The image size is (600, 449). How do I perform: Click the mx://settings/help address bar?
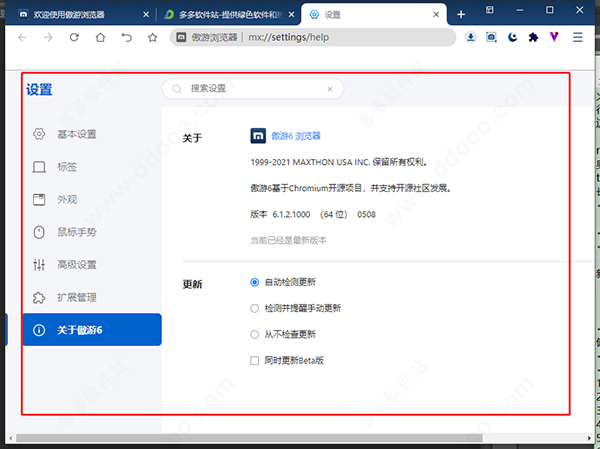[313, 37]
